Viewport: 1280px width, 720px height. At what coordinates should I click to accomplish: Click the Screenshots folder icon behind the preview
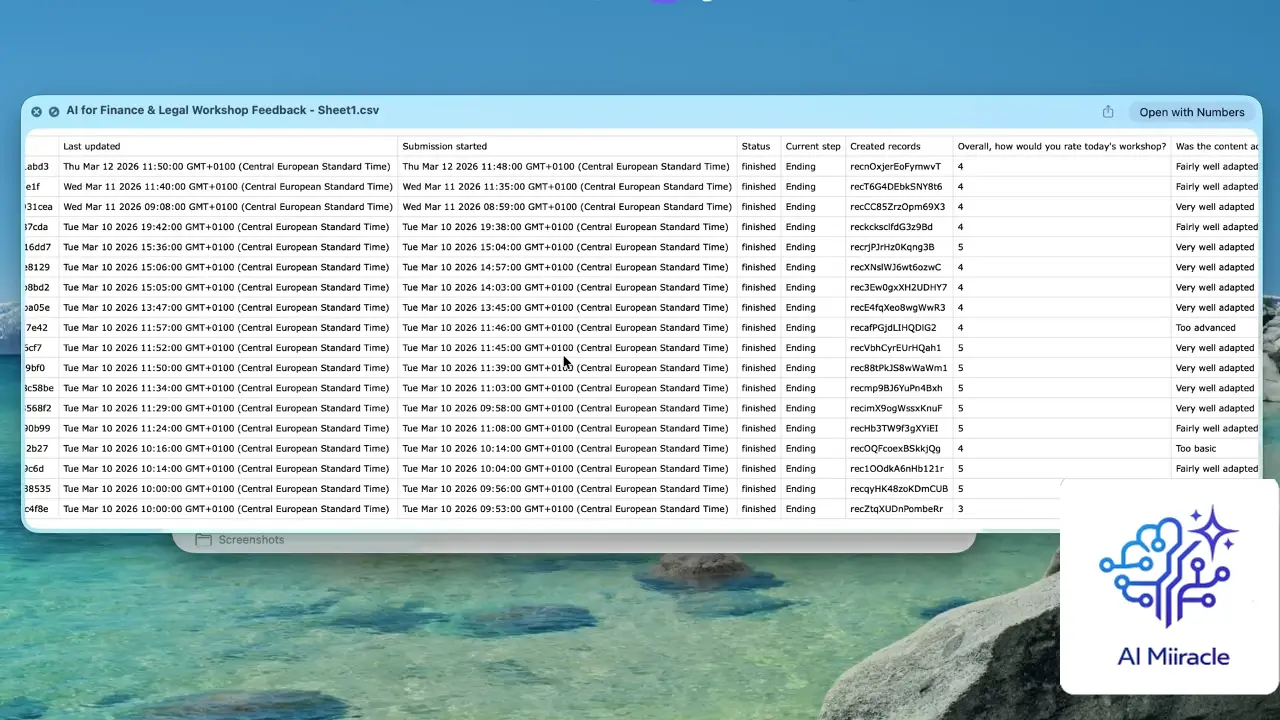(x=203, y=540)
